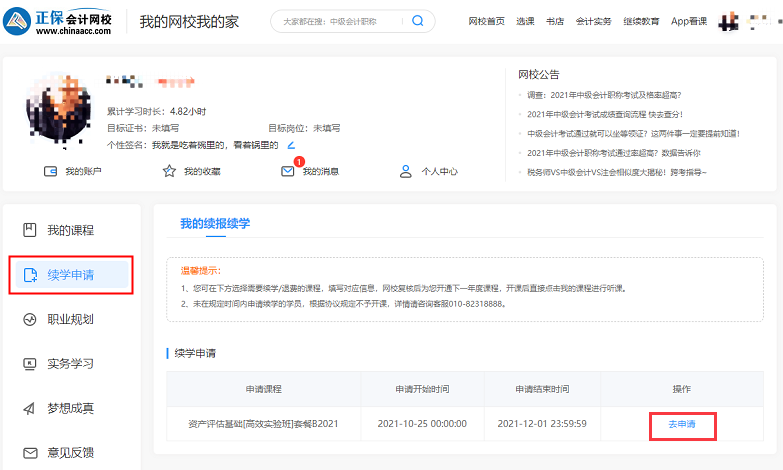
Task: Open 选课 in top navigation
Action: [525, 21]
